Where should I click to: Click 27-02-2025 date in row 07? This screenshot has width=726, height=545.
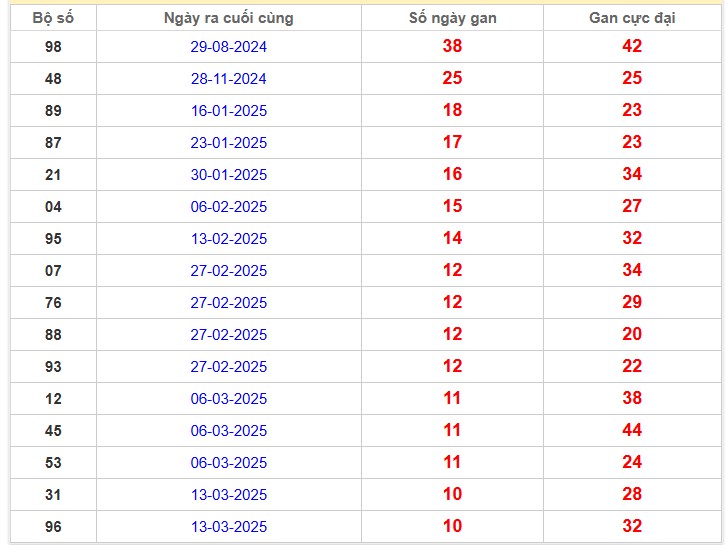pyautogui.click(x=229, y=270)
